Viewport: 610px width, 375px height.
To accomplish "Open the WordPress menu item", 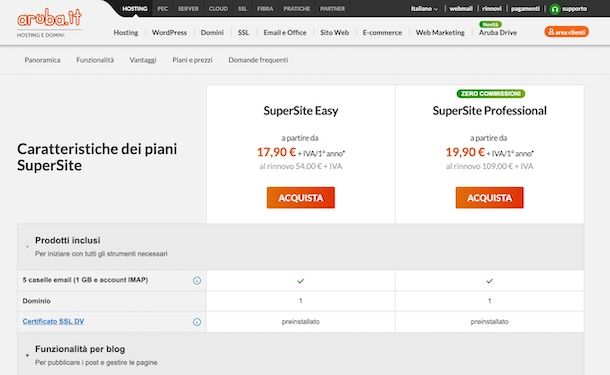I will pos(169,33).
